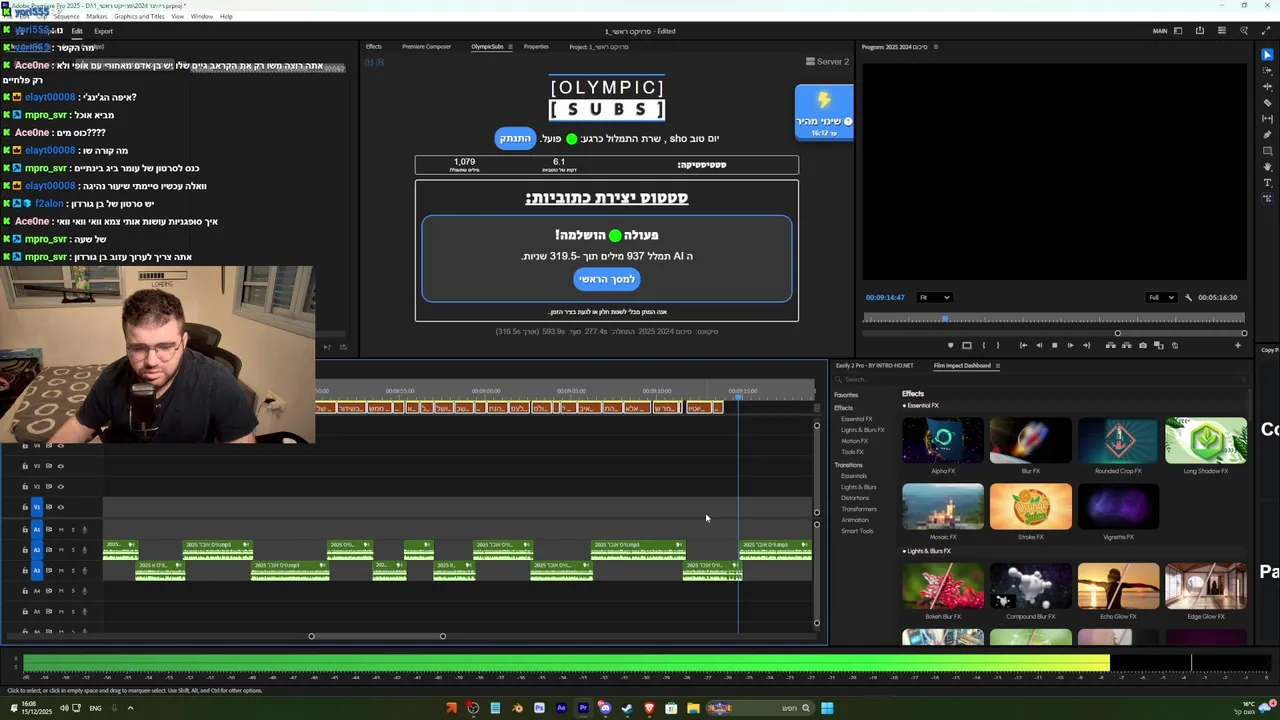Screen dimensions: 1280x720
Task: Toggle safe margins icon in Program monitor
Action: point(967,345)
